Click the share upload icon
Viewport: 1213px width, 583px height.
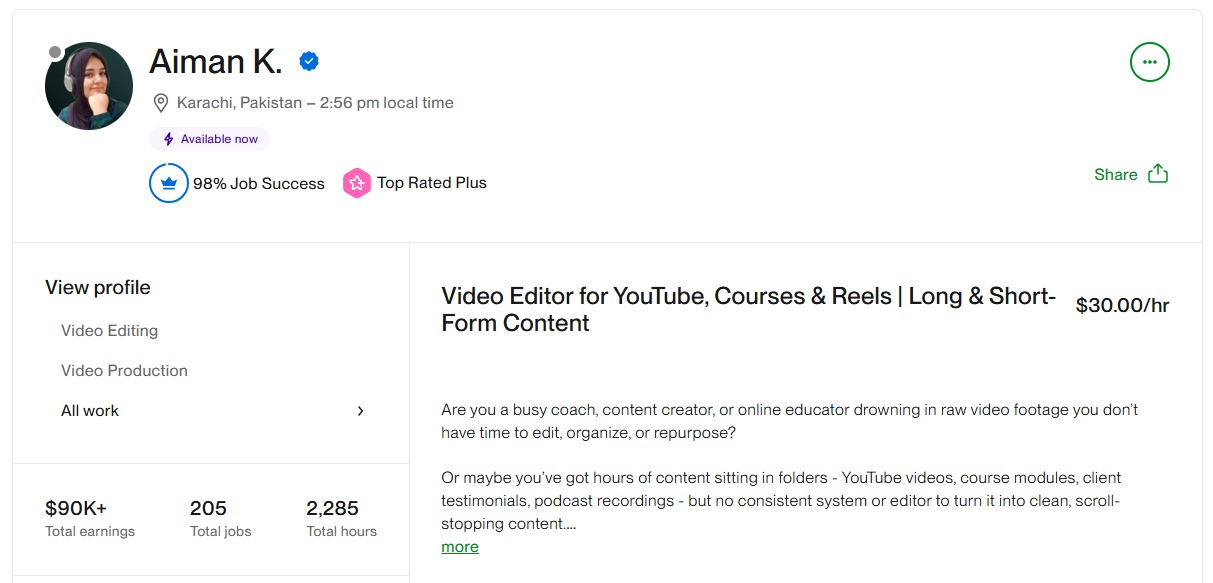pyautogui.click(x=1158, y=174)
